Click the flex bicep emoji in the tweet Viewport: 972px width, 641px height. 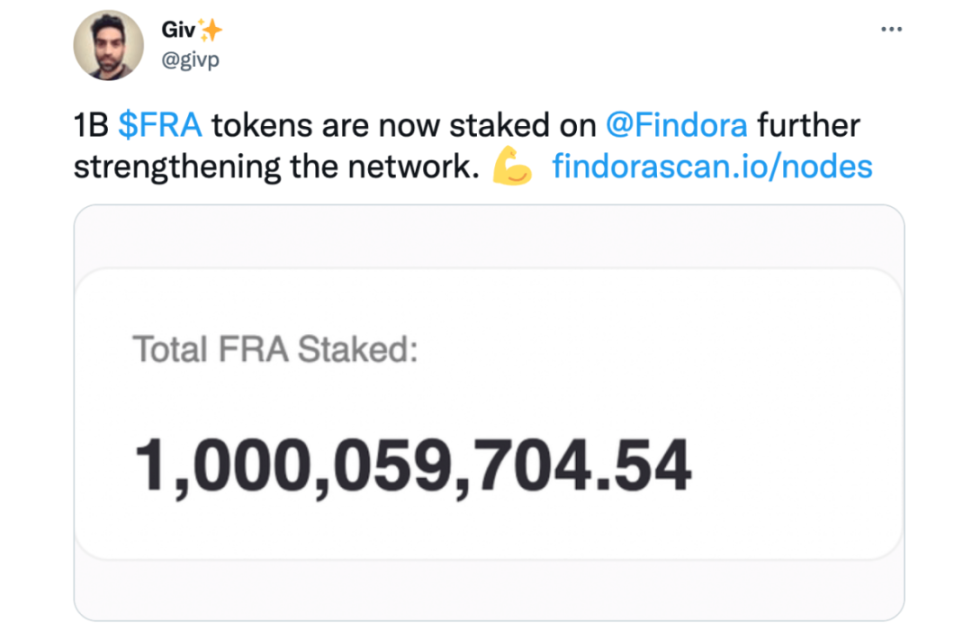pyautogui.click(x=510, y=167)
